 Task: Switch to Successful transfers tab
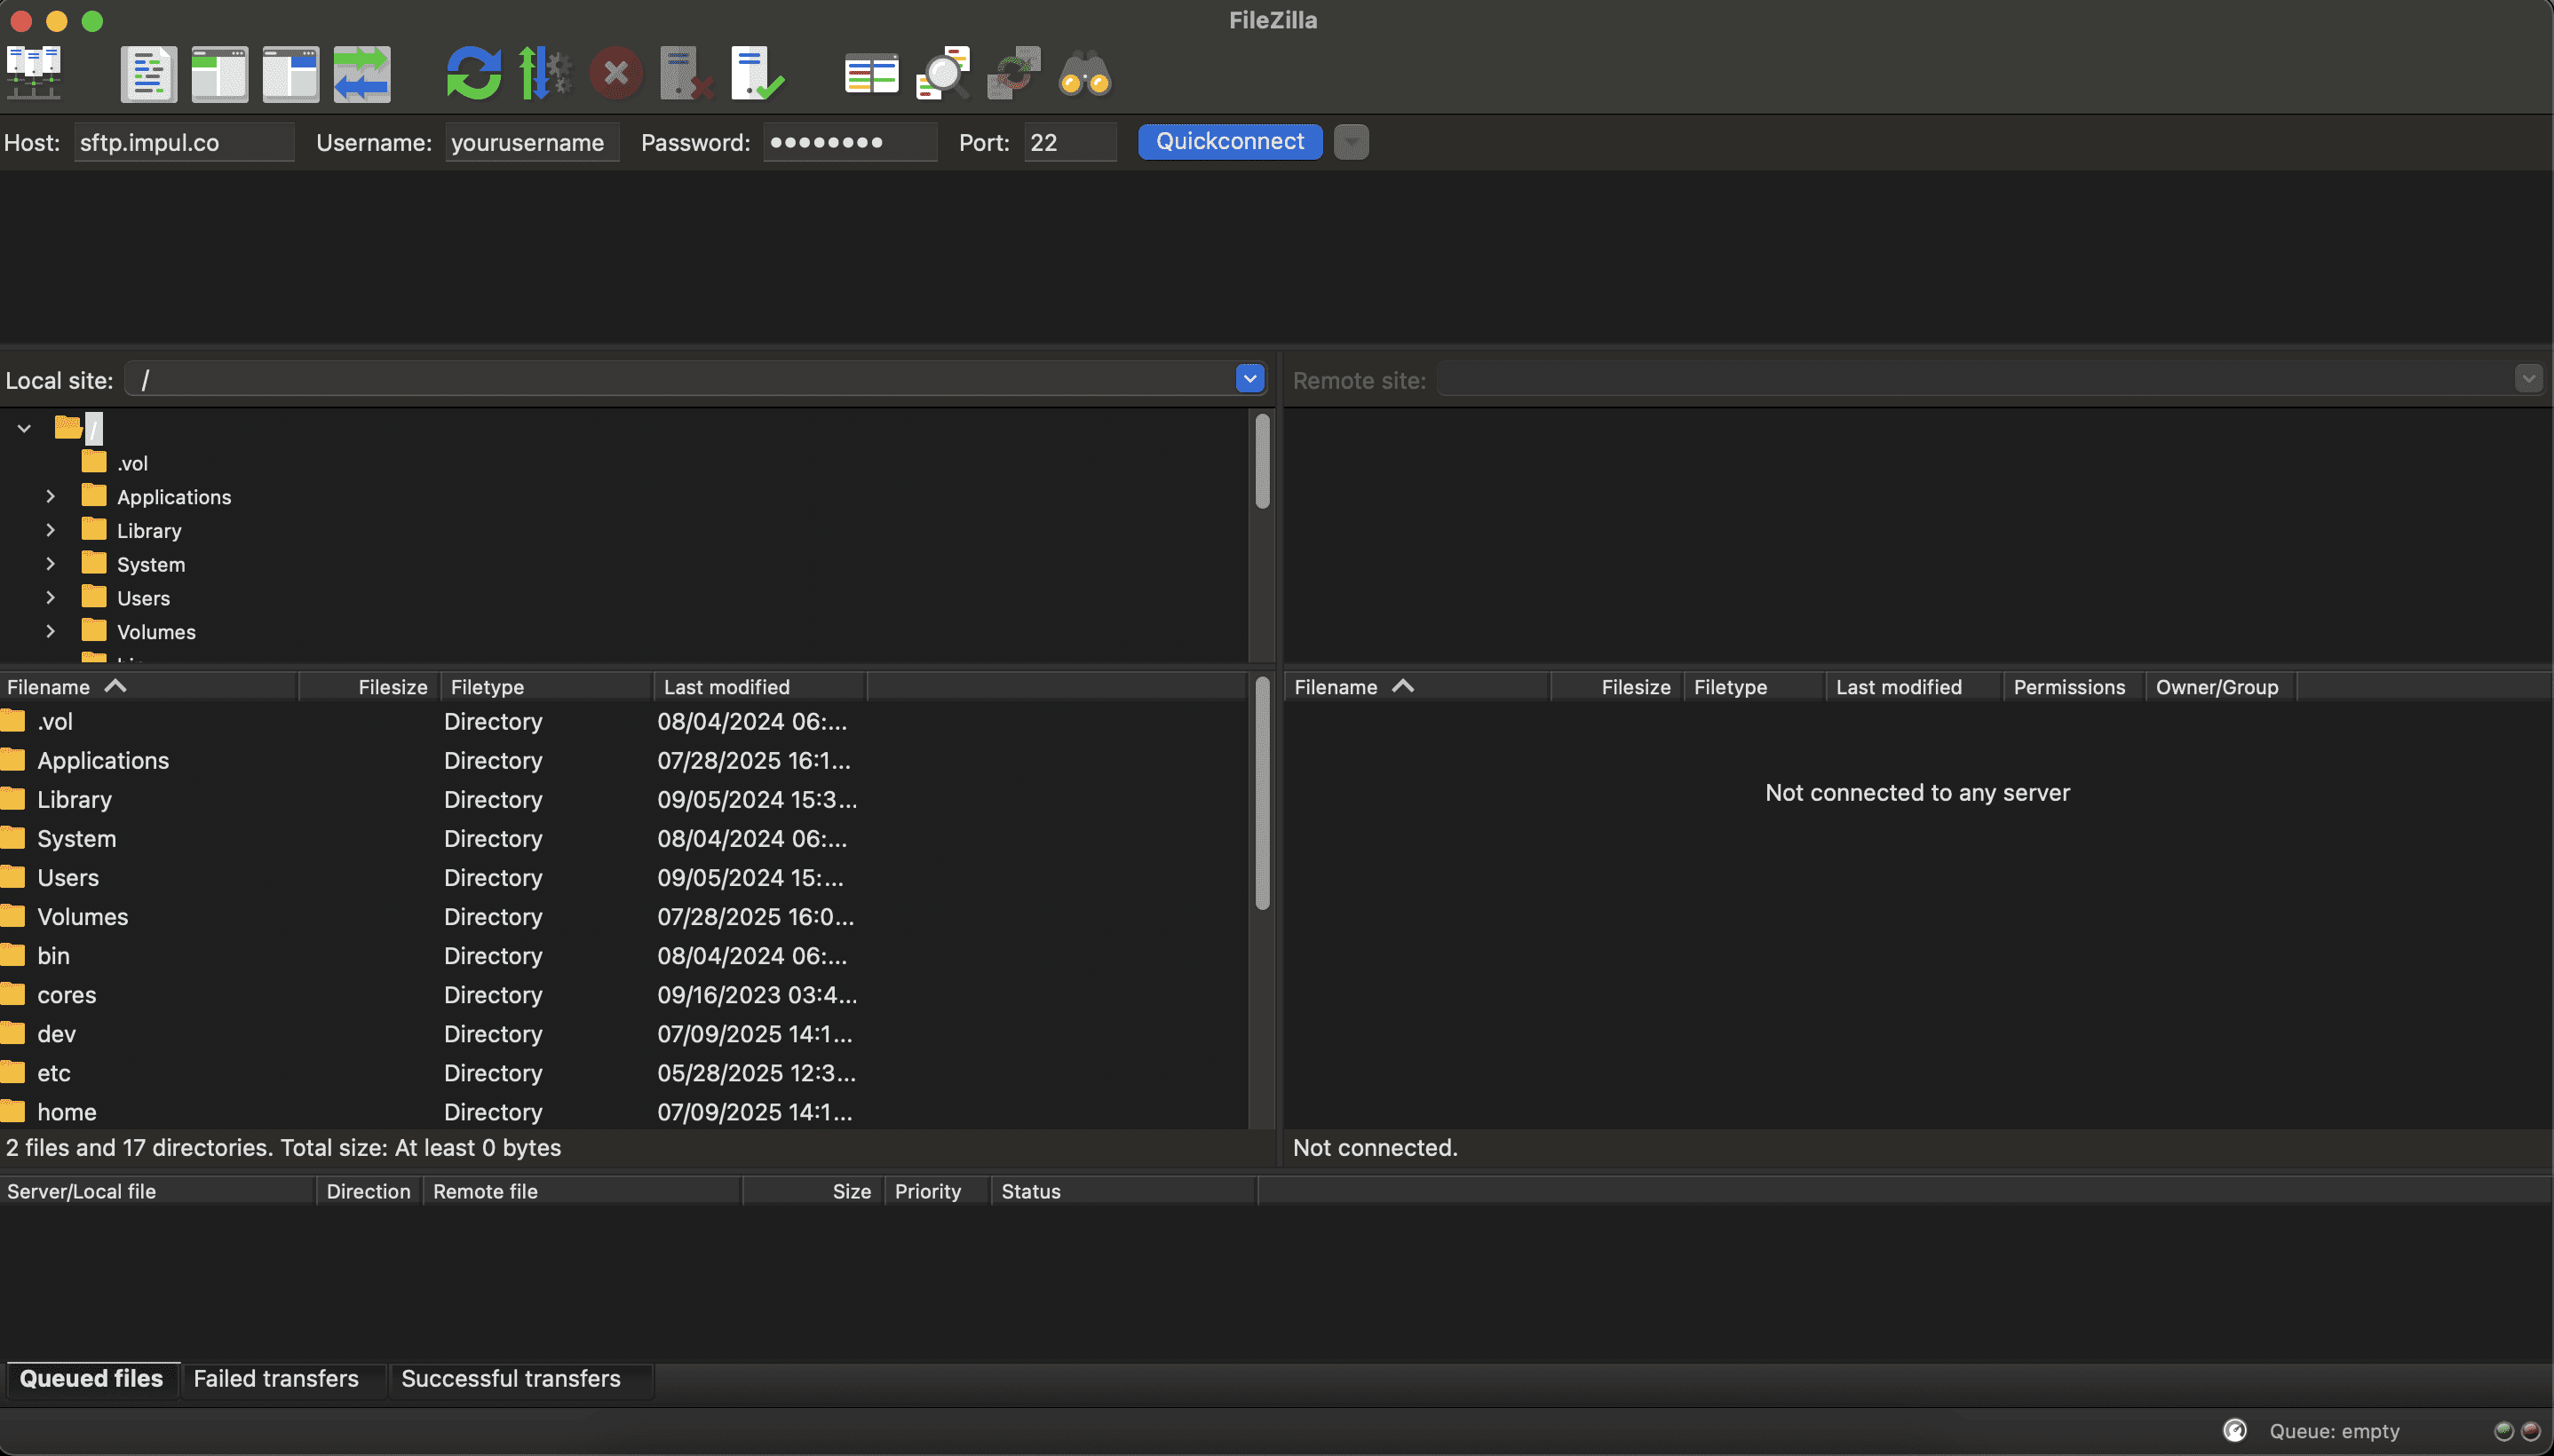511,1379
